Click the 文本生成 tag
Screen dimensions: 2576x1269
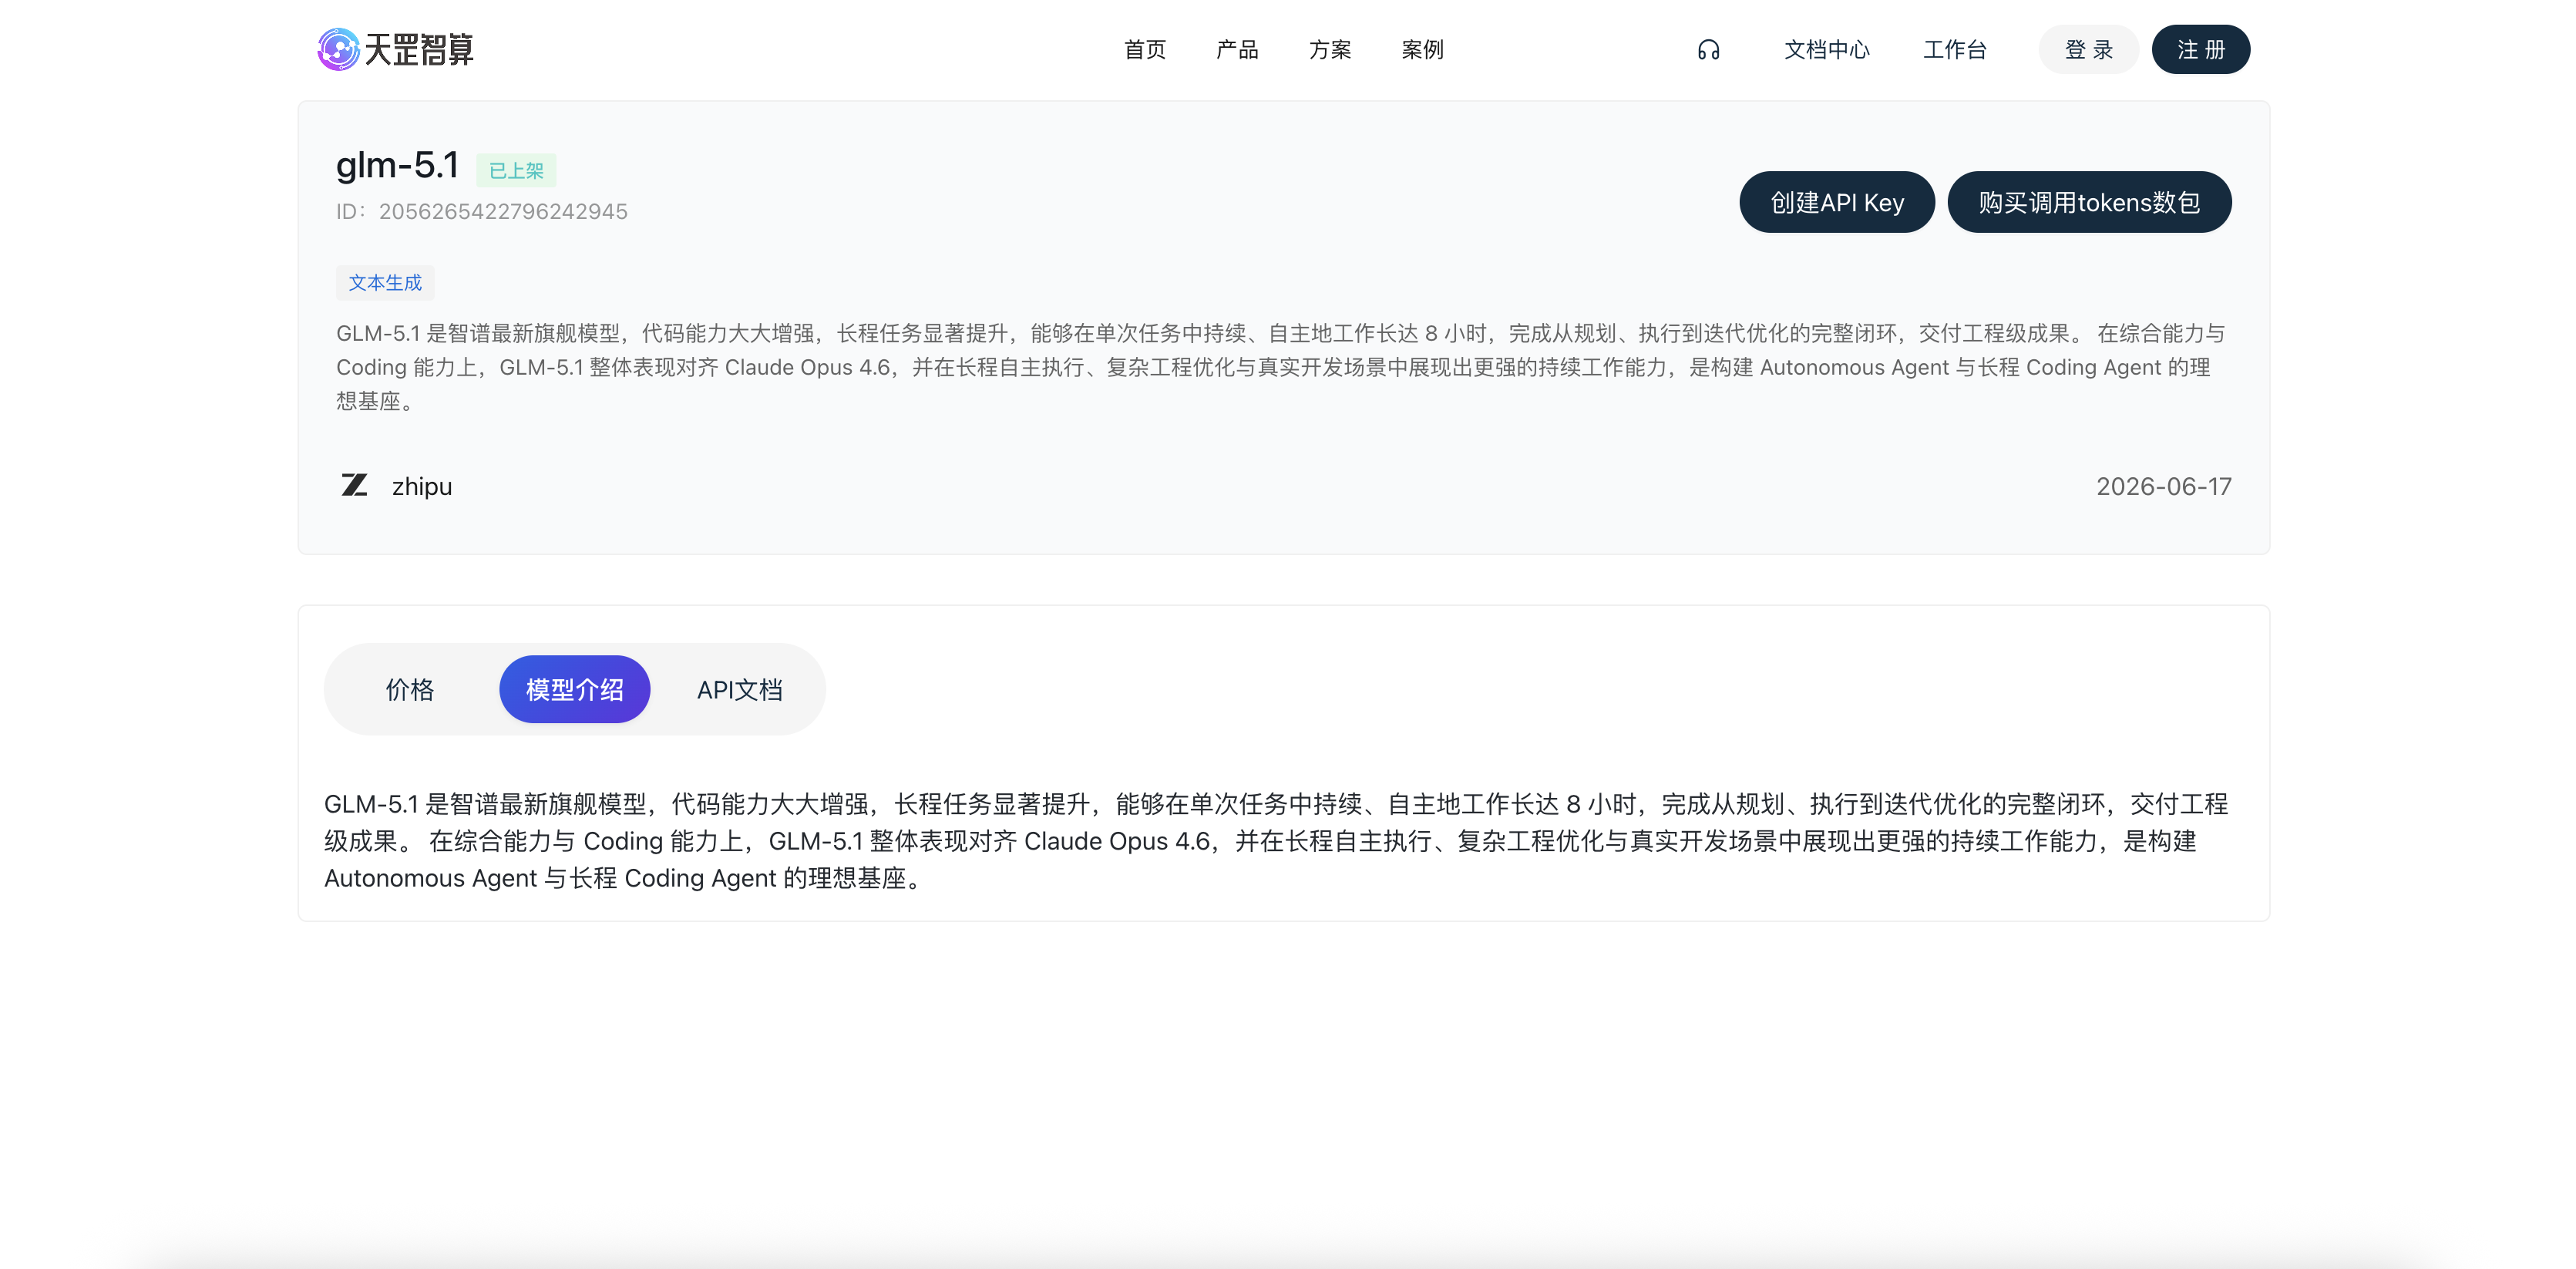click(x=385, y=283)
